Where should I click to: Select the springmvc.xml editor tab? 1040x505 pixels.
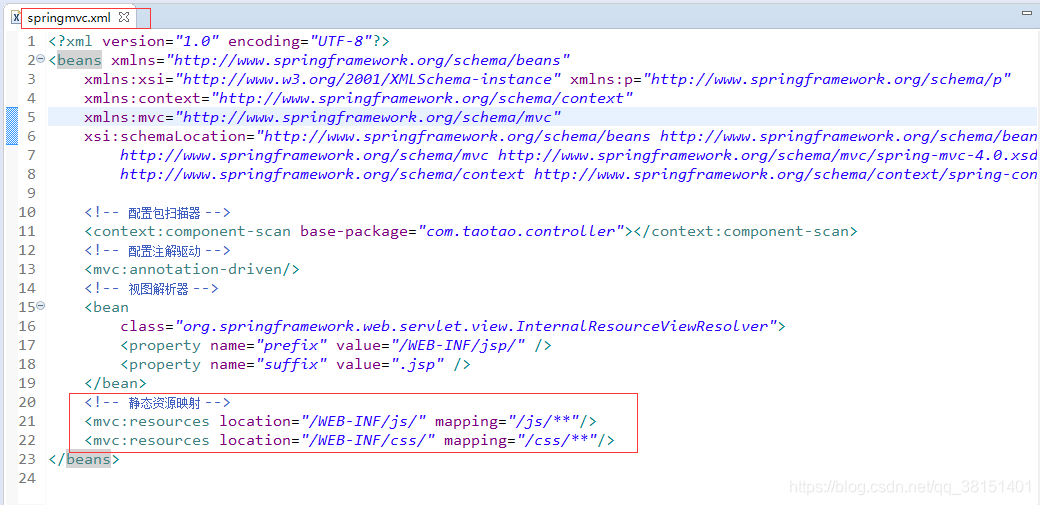(x=70, y=17)
